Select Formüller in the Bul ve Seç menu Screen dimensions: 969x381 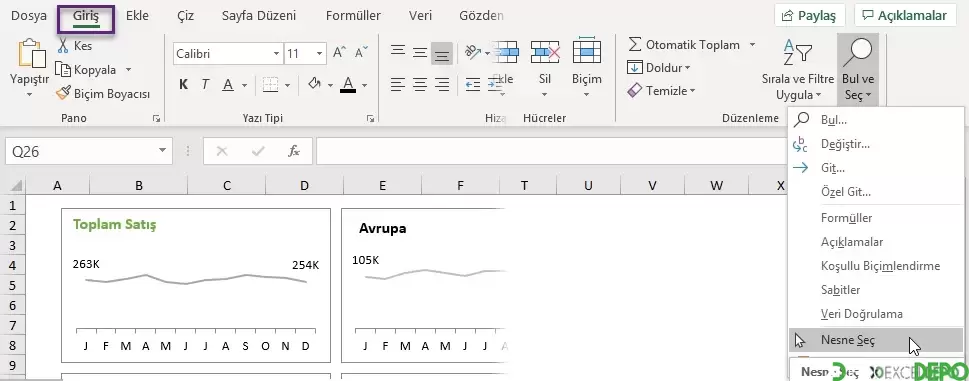click(x=876, y=218)
